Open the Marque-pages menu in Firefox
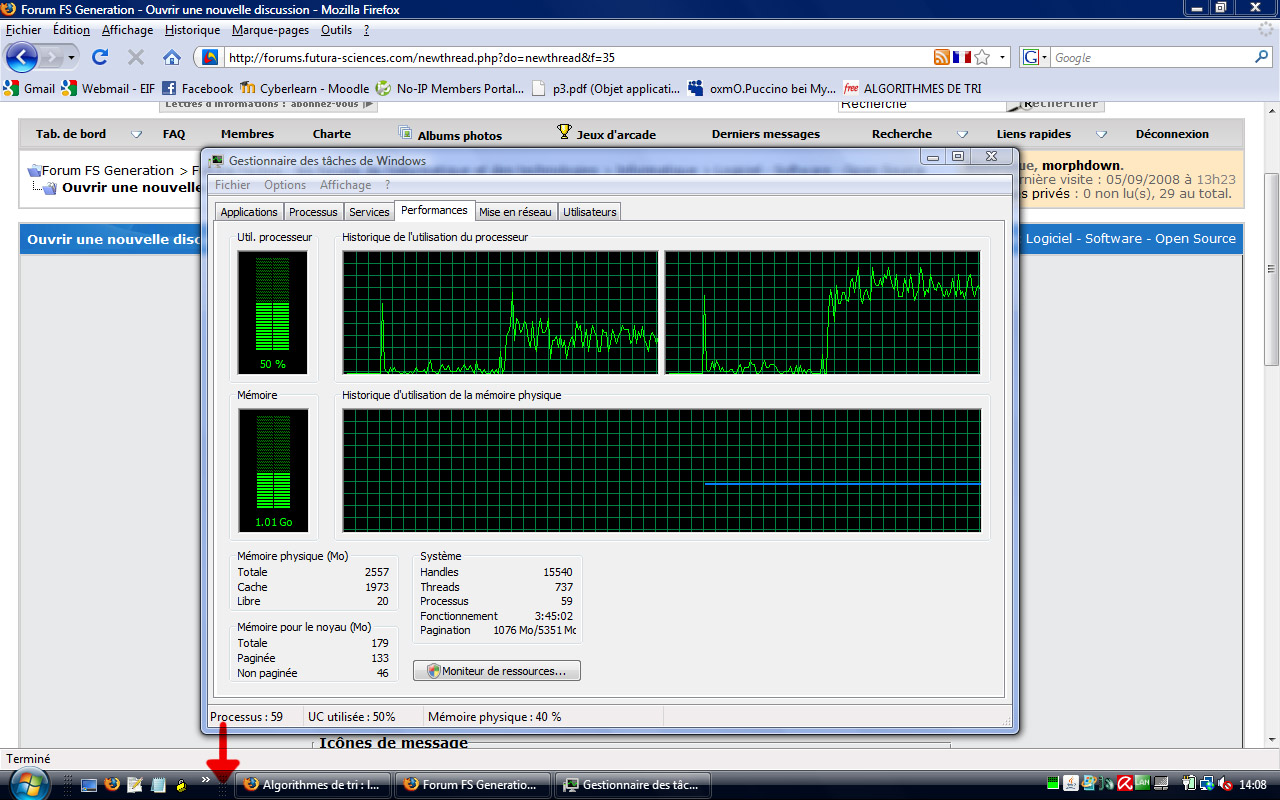Image resolution: width=1280 pixels, height=800 pixels. click(x=270, y=30)
